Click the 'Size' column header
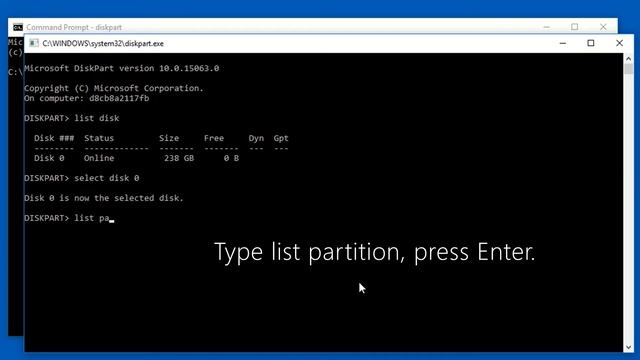Screen dimensions: 640x360 coord(169,138)
